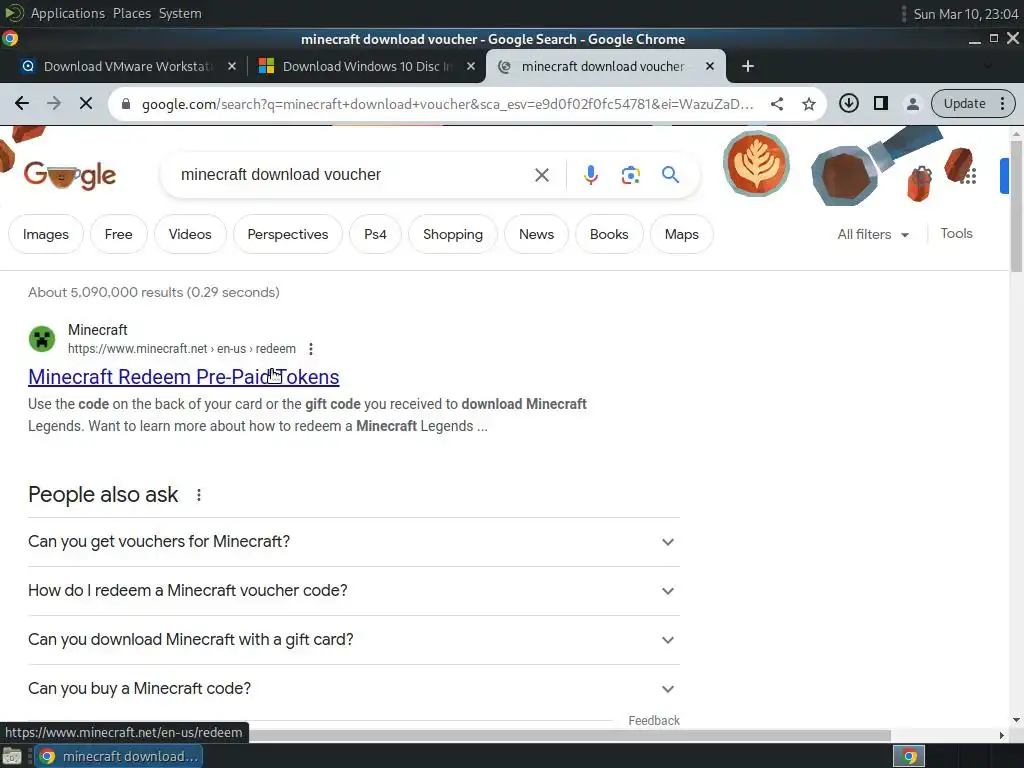Click the clock showing Sun Mar 10
This screenshot has height=768, width=1024.
pos(965,14)
